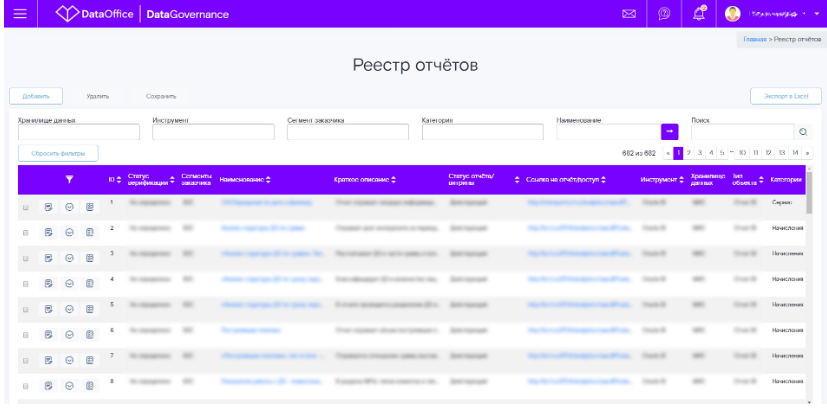Tick the checkbox for row 3
Image resolution: width=827 pixels, height=411 pixels.
(25, 259)
